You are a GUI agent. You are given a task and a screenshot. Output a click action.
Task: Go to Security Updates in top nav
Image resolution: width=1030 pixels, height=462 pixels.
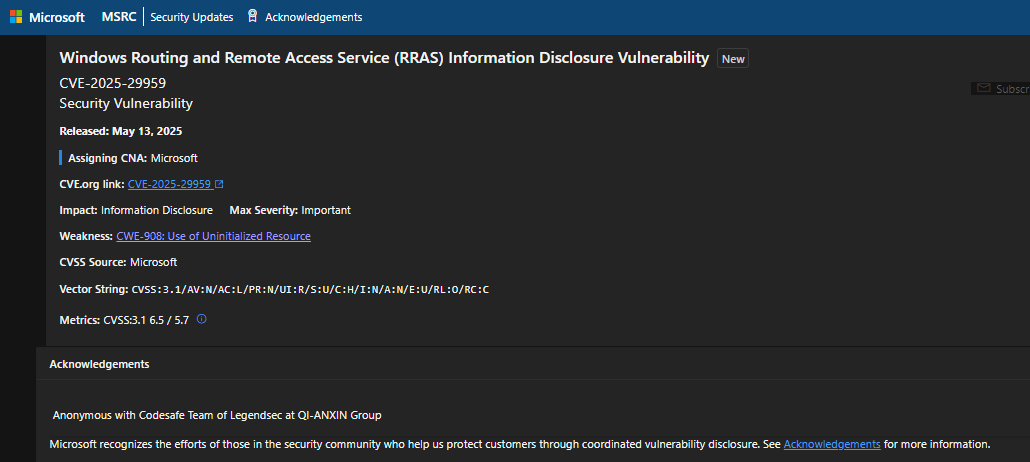tap(191, 17)
